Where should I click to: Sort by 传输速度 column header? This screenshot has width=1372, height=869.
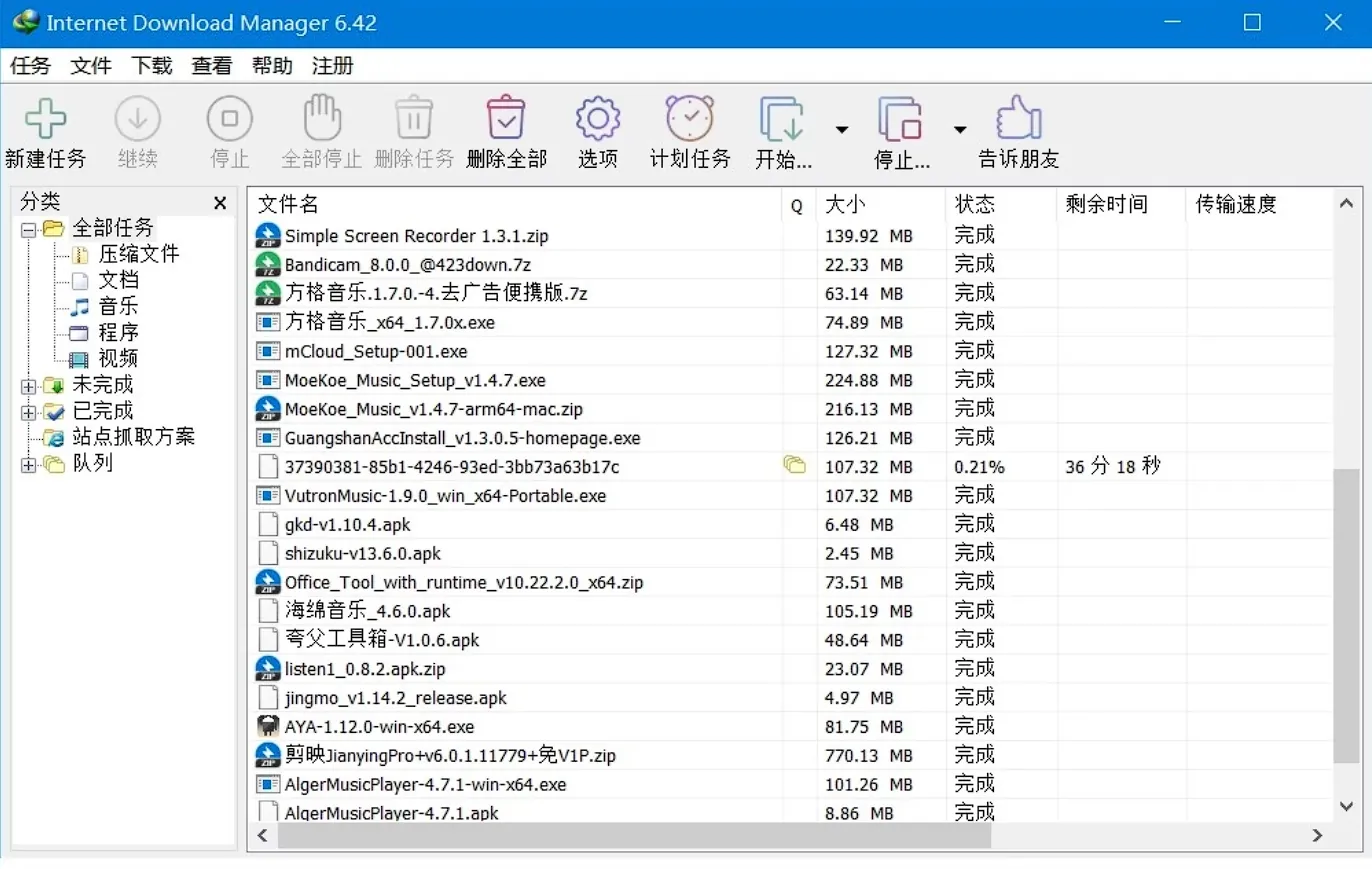(1259, 205)
